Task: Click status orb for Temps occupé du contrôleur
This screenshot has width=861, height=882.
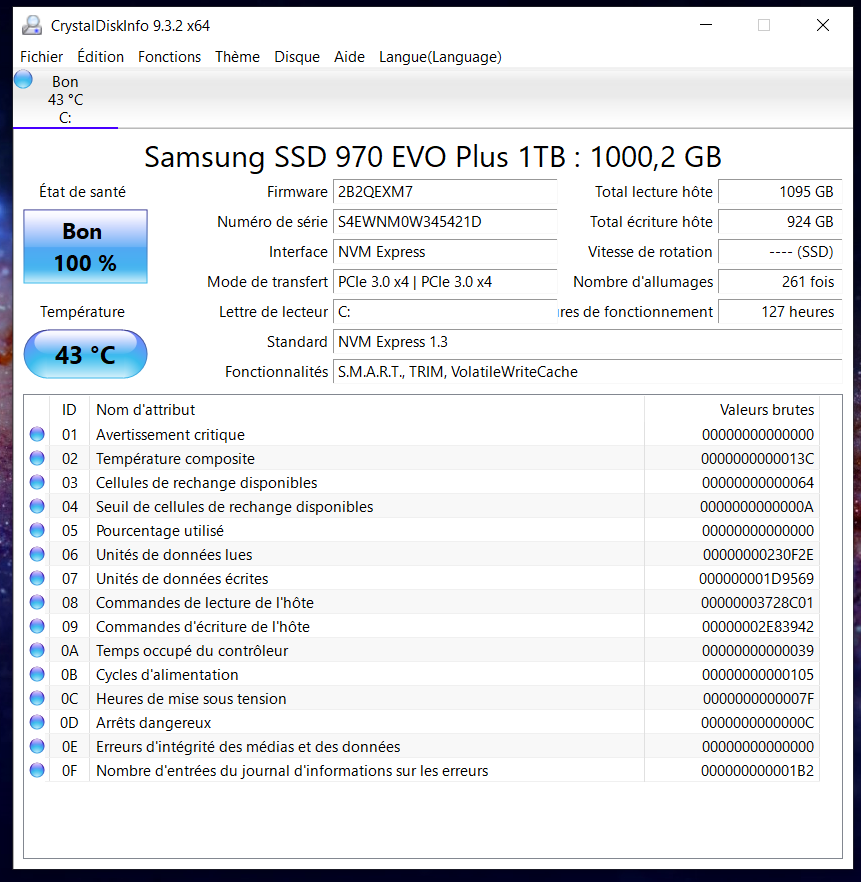Action: coord(37,650)
